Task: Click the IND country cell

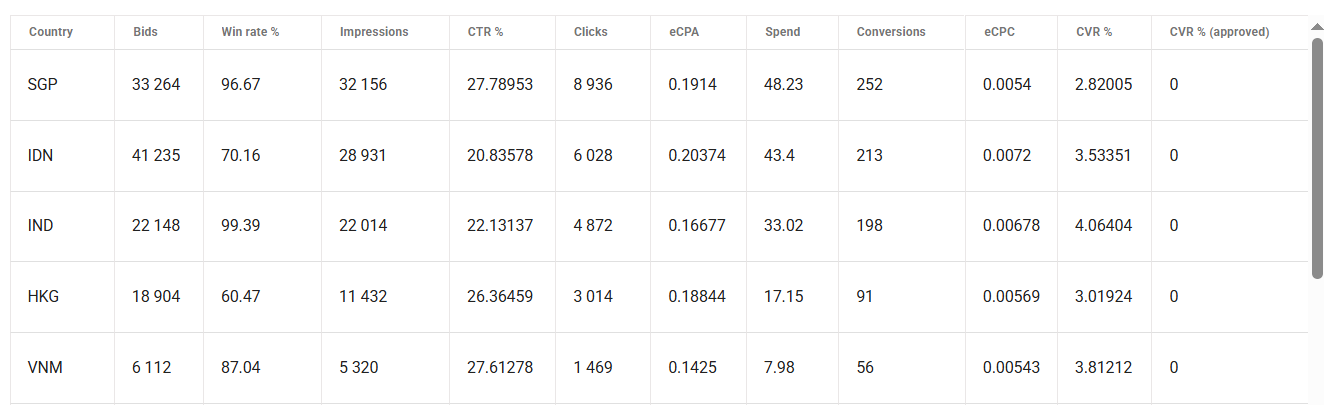Action: point(41,226)
